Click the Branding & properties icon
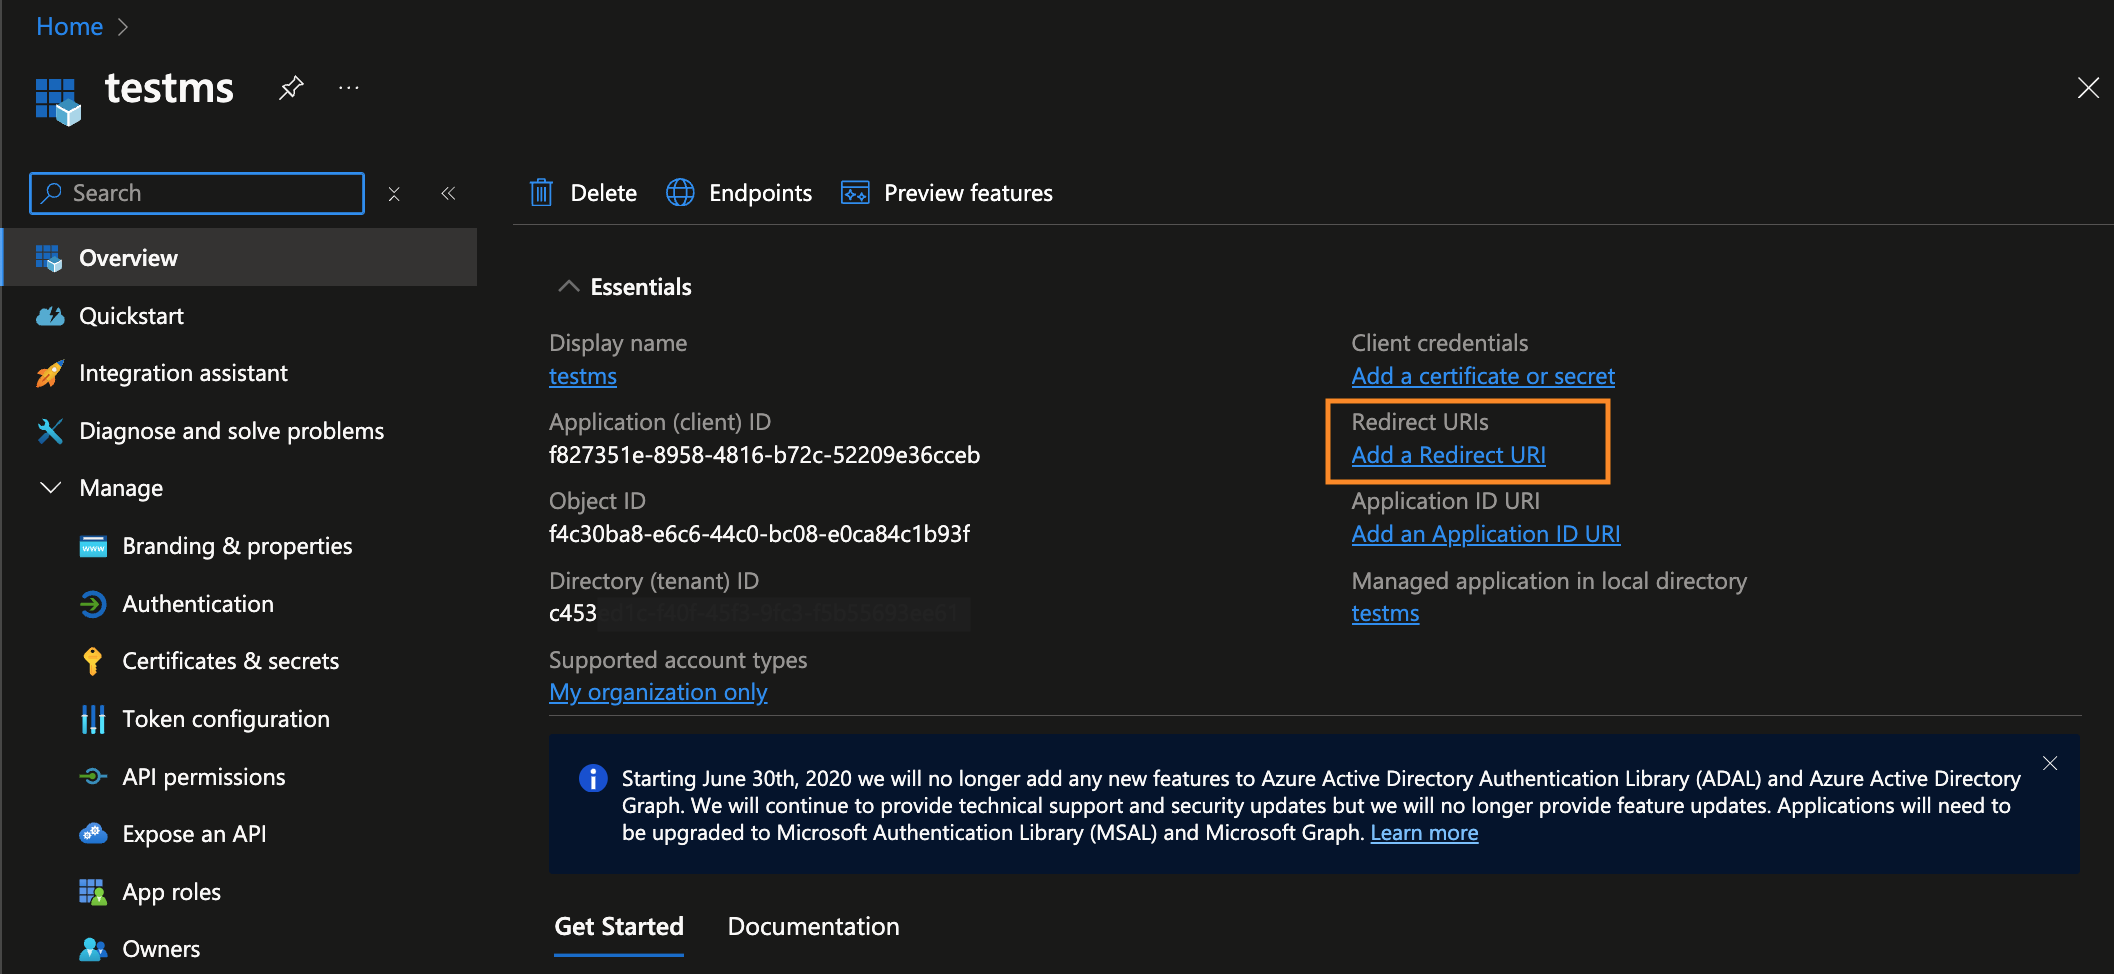The image size is (2114, 974). 93,546
